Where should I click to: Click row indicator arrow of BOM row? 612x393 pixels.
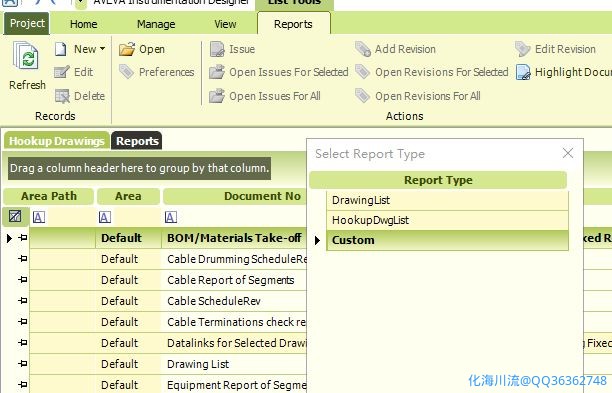pos(9,238)
